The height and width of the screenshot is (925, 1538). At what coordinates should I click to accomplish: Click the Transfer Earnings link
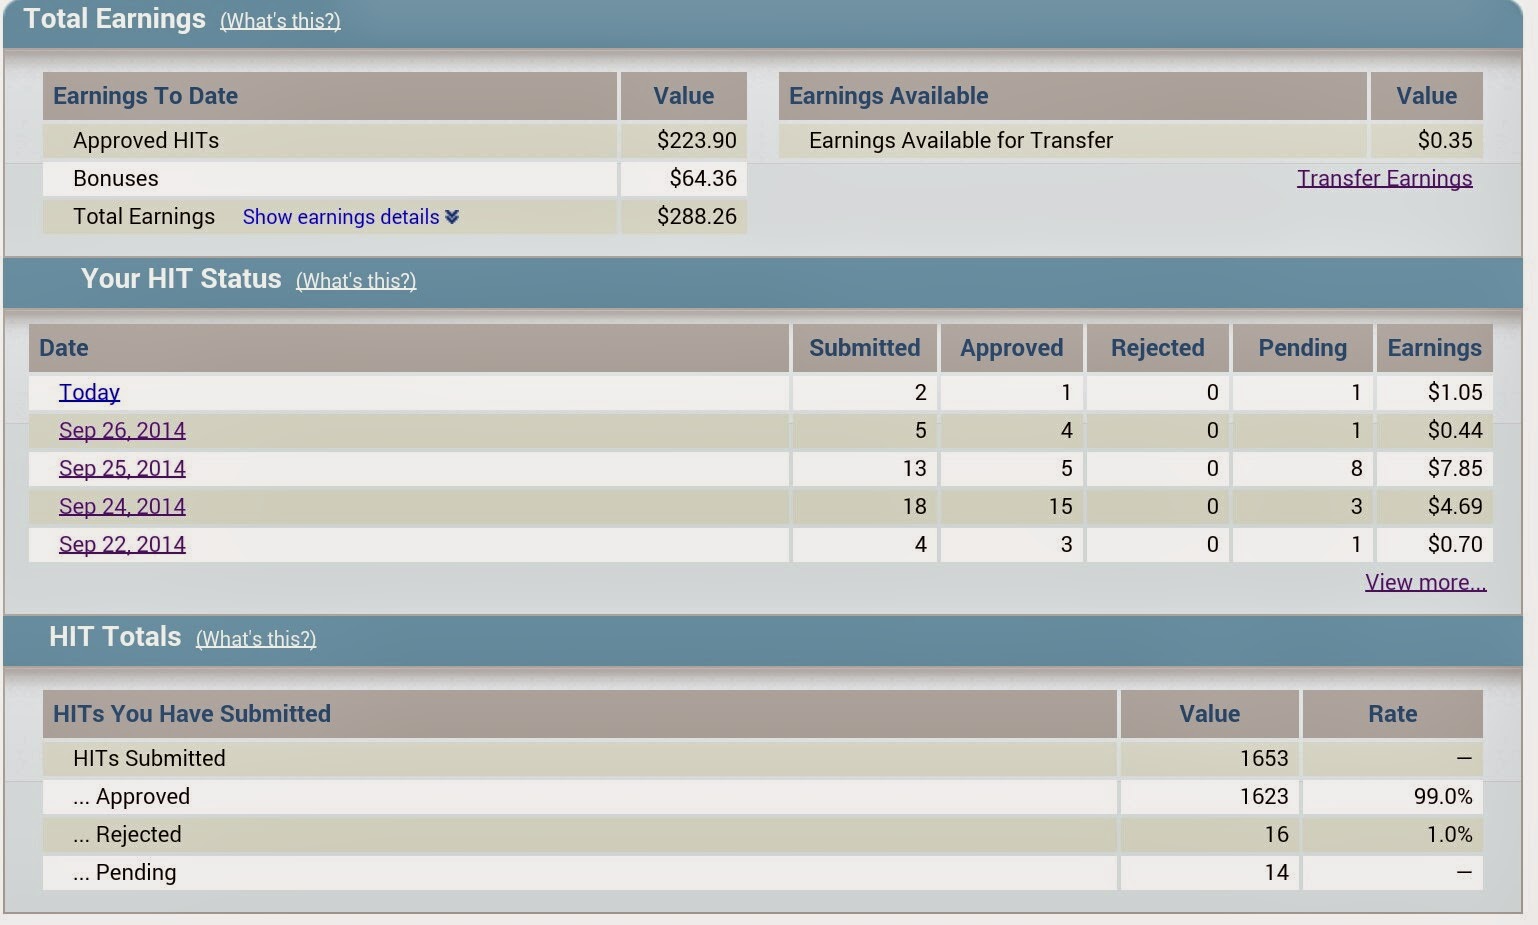[x=1384, y=177]
